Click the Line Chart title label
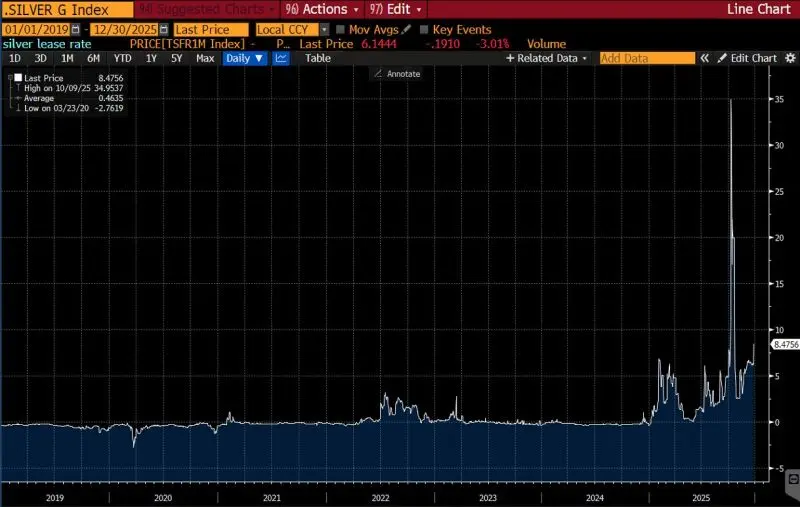Viewport: 800px width, 507px height. point(759,9)
